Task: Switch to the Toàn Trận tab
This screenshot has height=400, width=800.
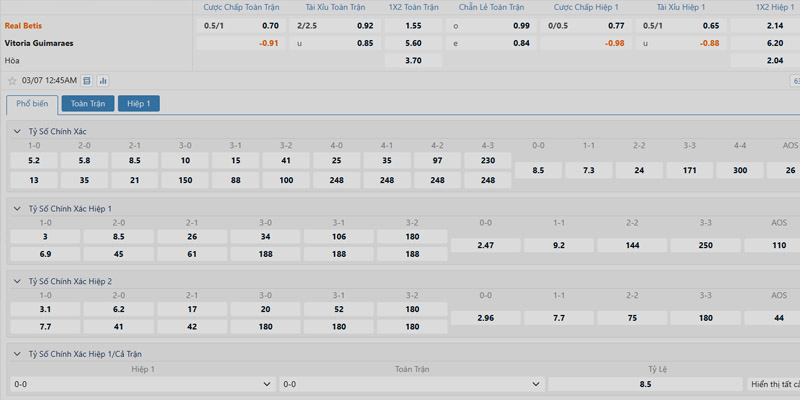Action: (88, 104)
